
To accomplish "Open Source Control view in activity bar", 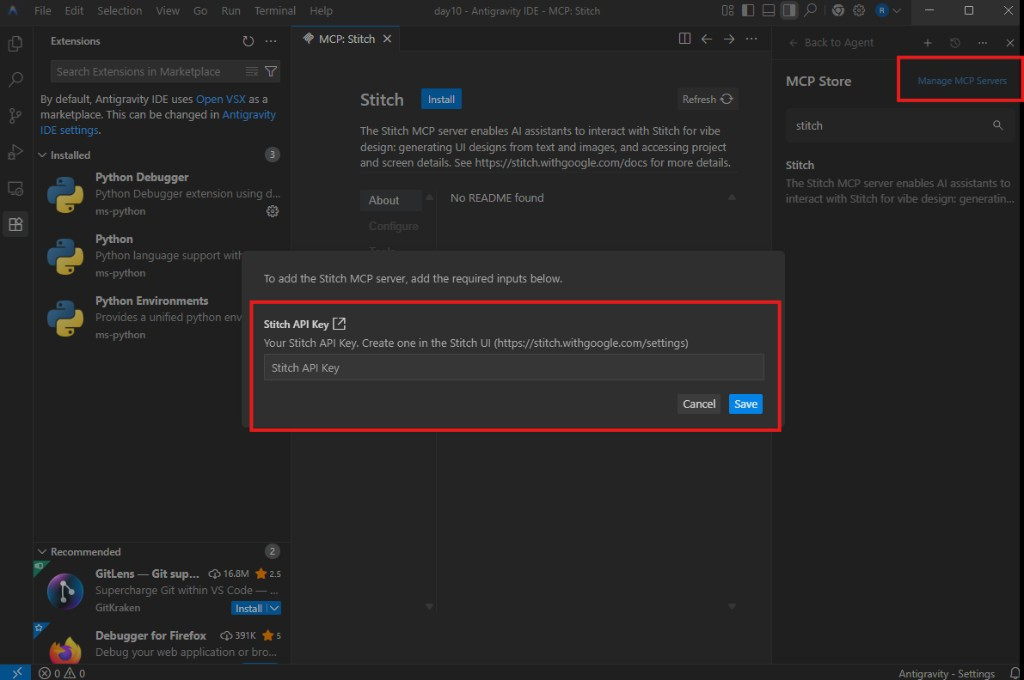I will (x=15, y=116).
